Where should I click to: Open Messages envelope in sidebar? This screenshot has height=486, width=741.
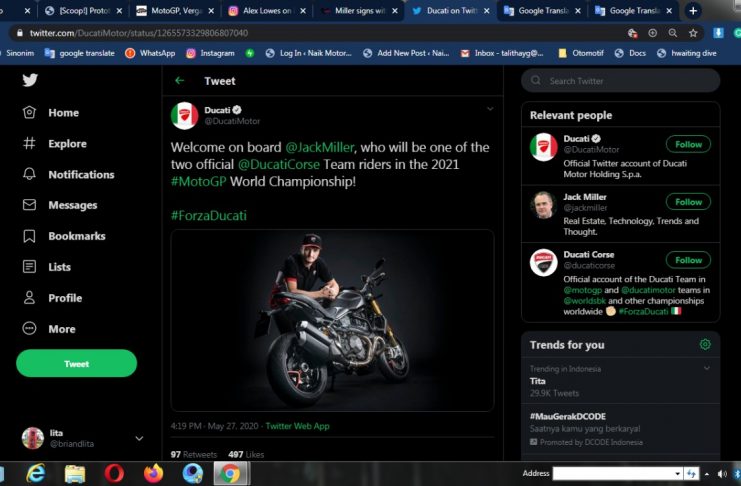click(30, 205)
